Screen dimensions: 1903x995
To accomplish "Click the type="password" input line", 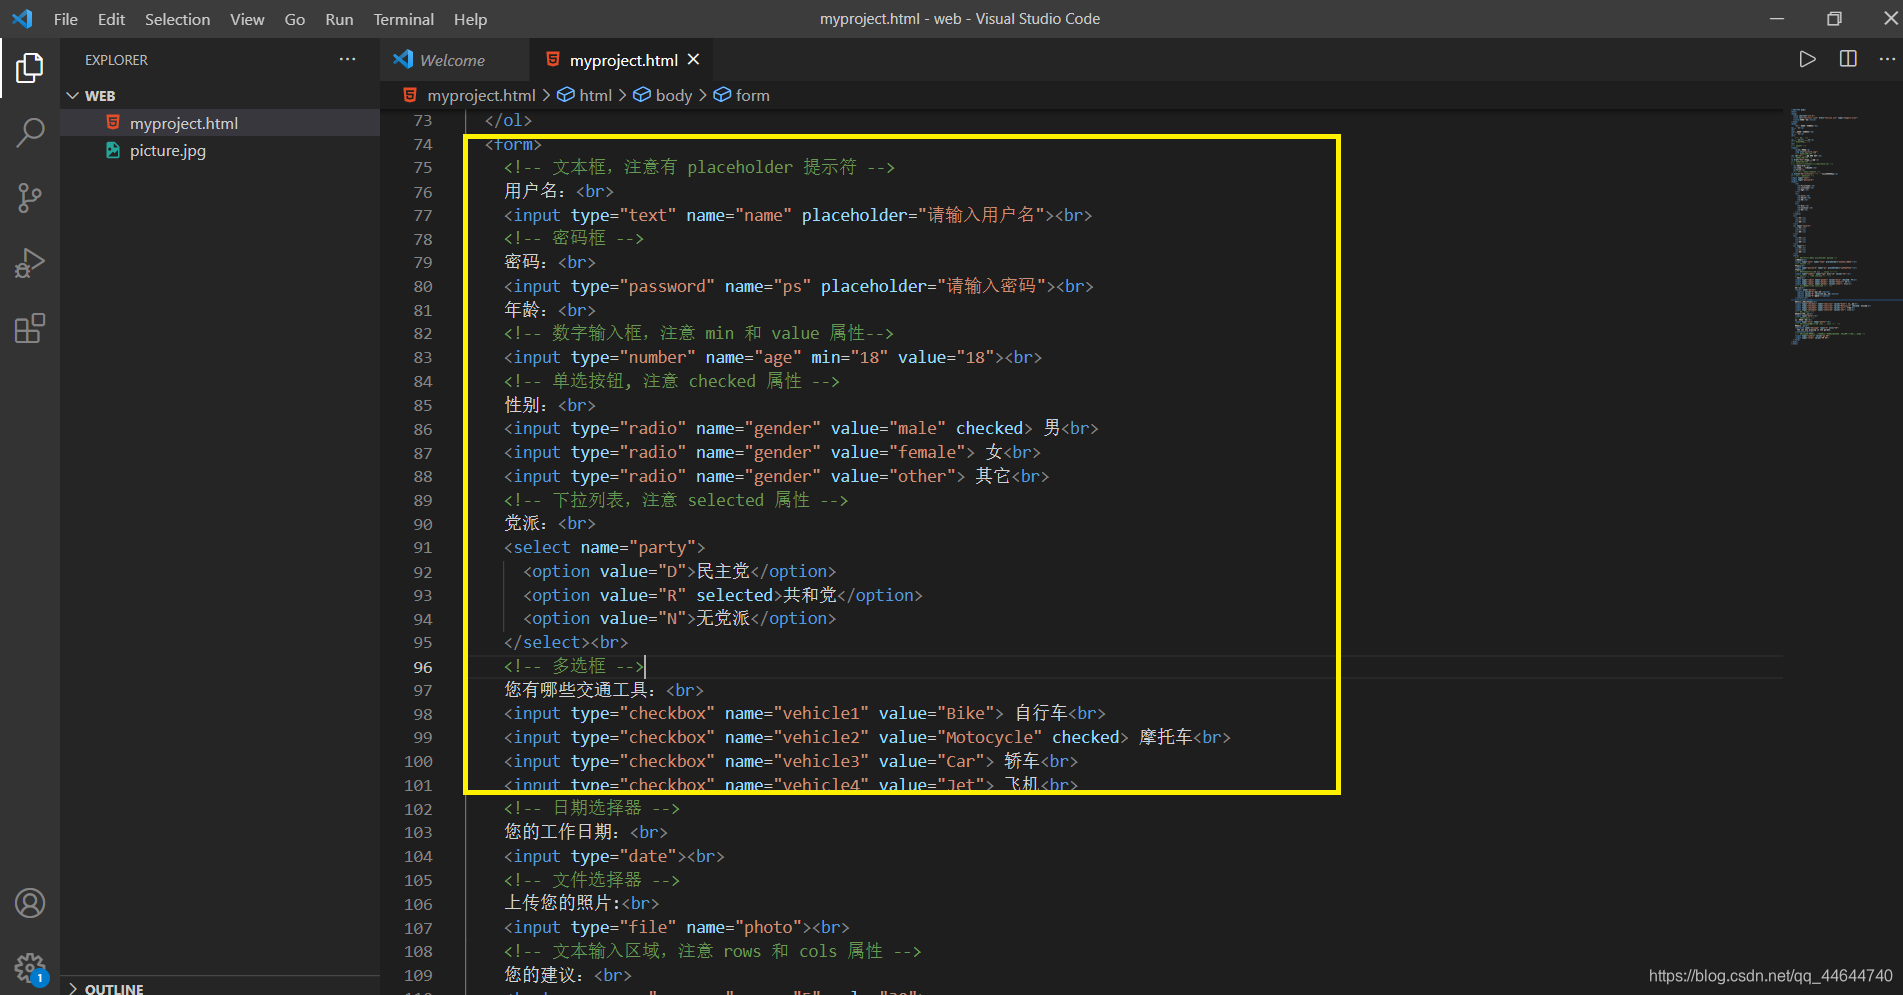I will [799, 286].
